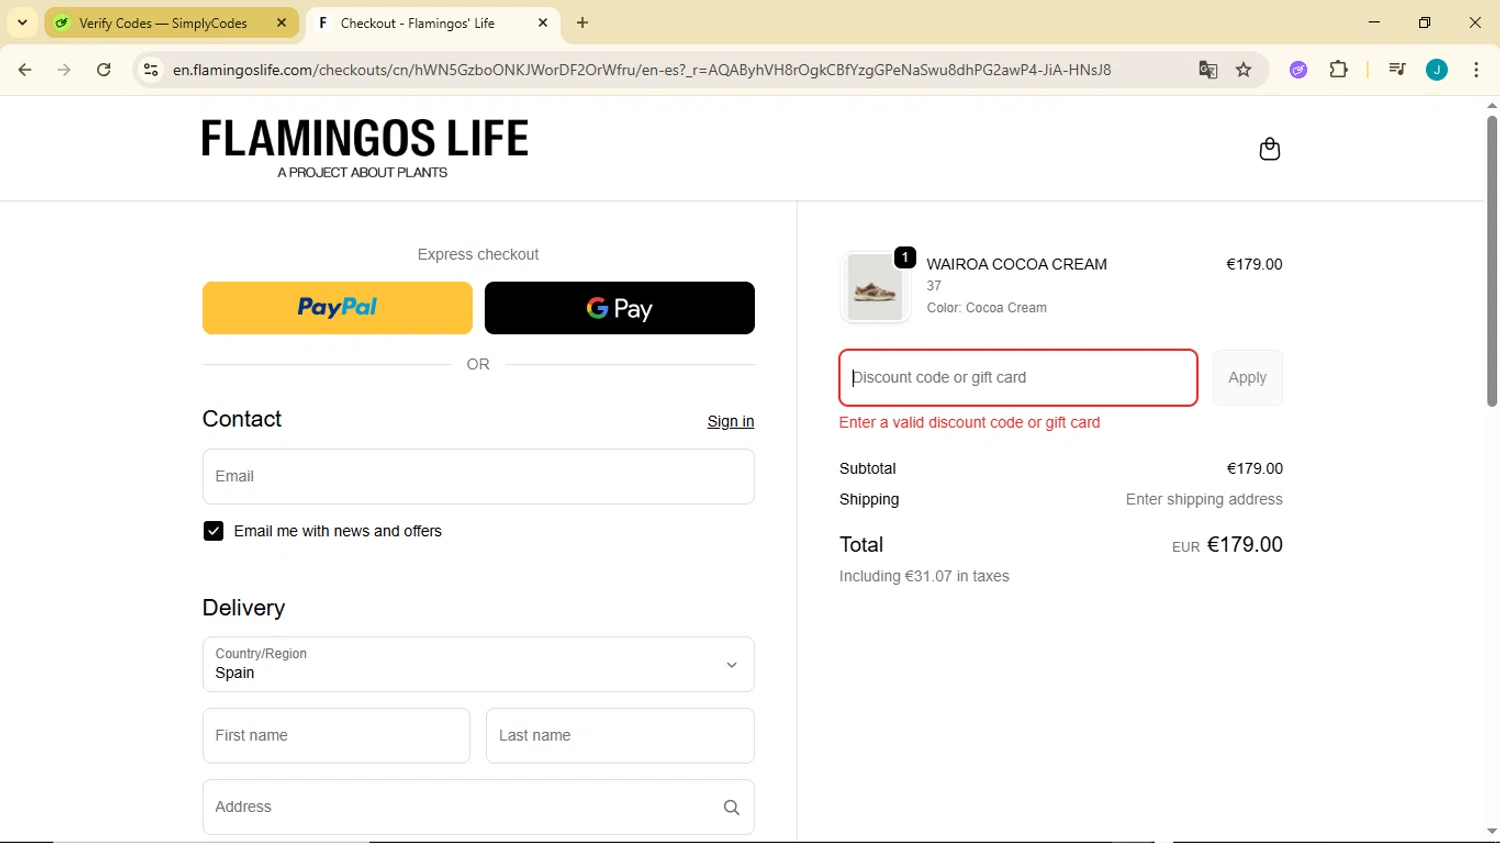Pay with the Google Pay button
Viewport: 1500px width, 843px height.
619,308
